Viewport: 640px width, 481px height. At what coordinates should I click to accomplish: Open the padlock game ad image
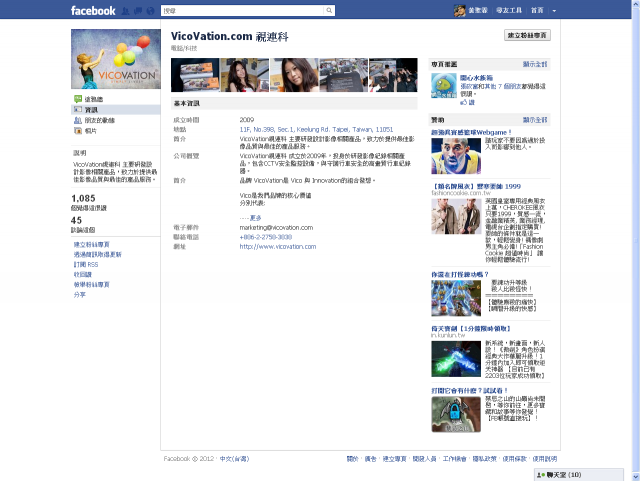pos(456,414)
